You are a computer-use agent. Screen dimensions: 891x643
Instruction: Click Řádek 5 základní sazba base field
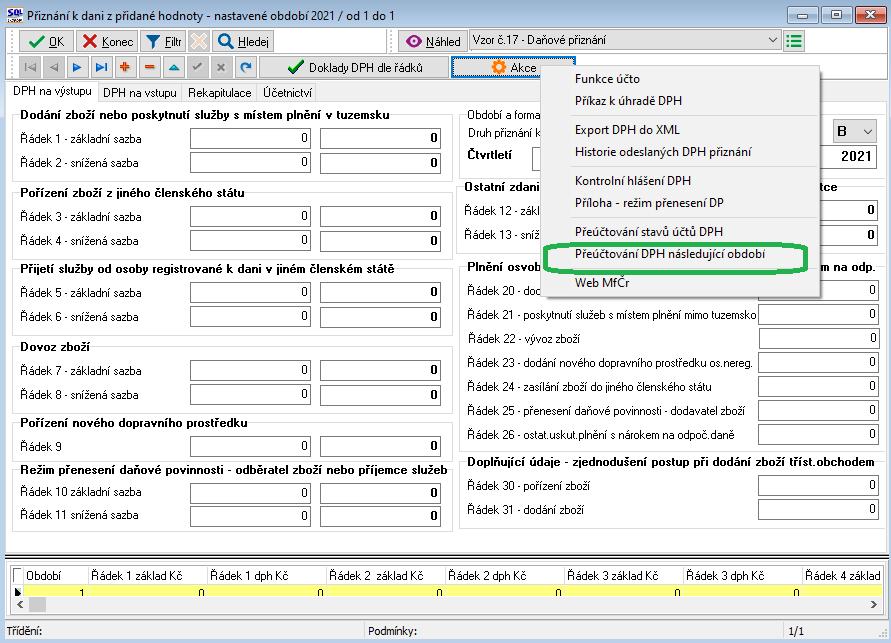click(x=250, y=293)
